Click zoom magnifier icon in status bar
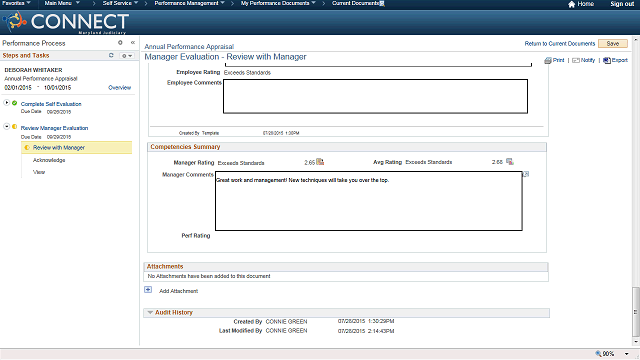 598,353
